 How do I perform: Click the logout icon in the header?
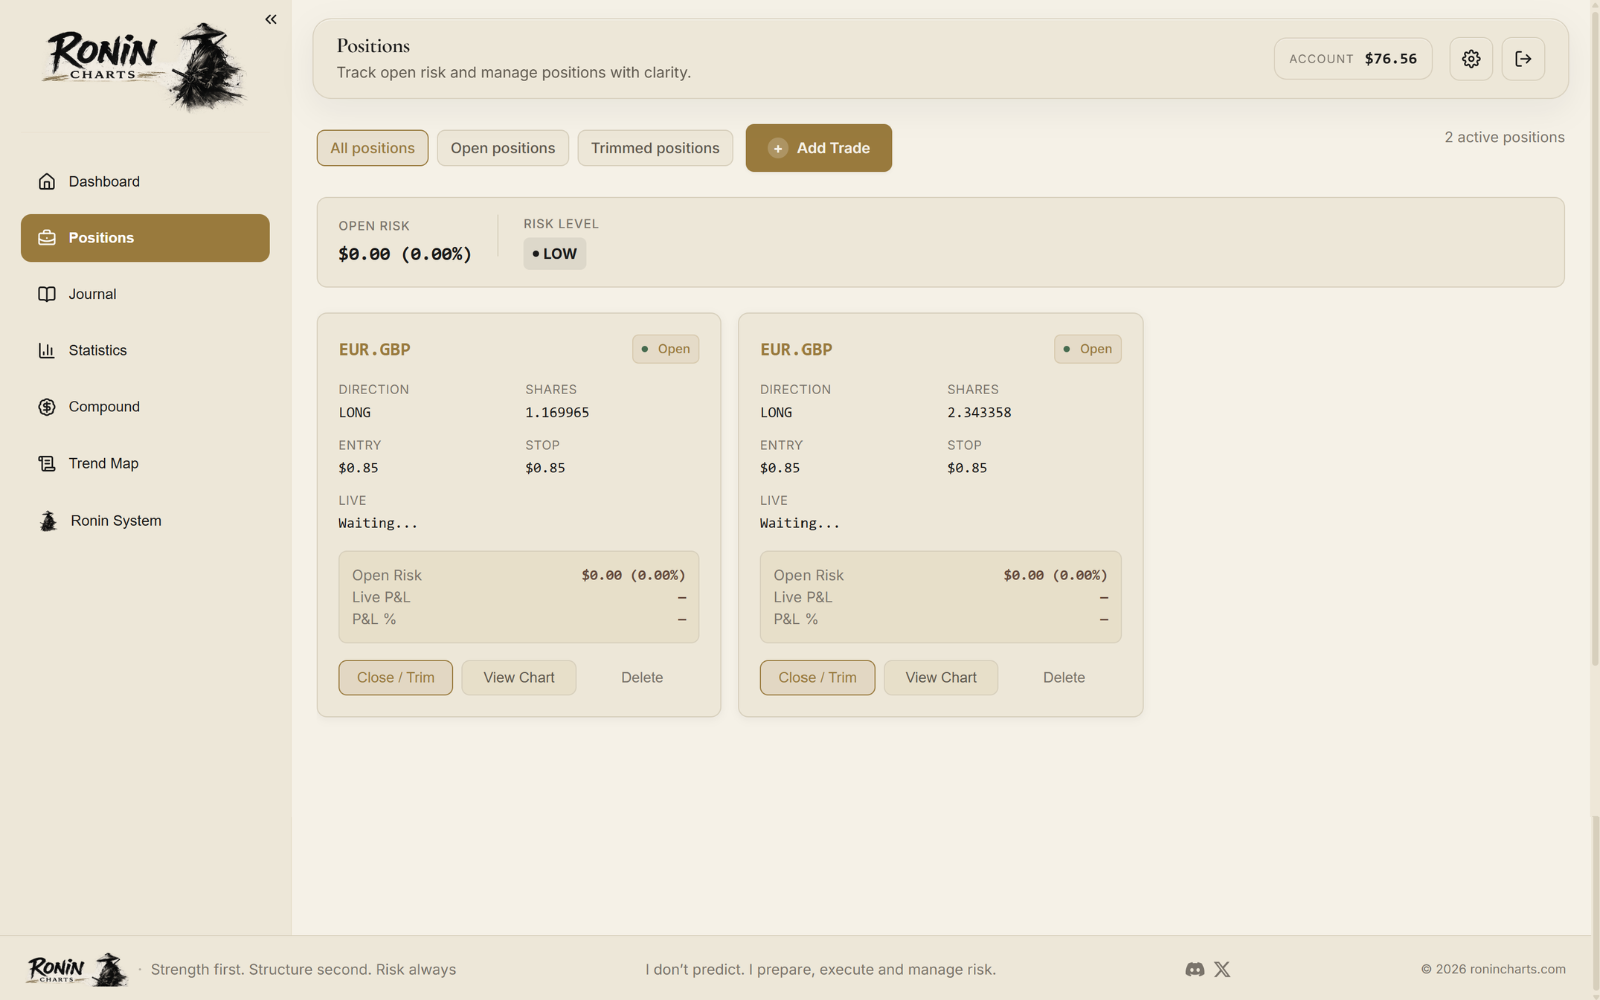coord(1523,59)
